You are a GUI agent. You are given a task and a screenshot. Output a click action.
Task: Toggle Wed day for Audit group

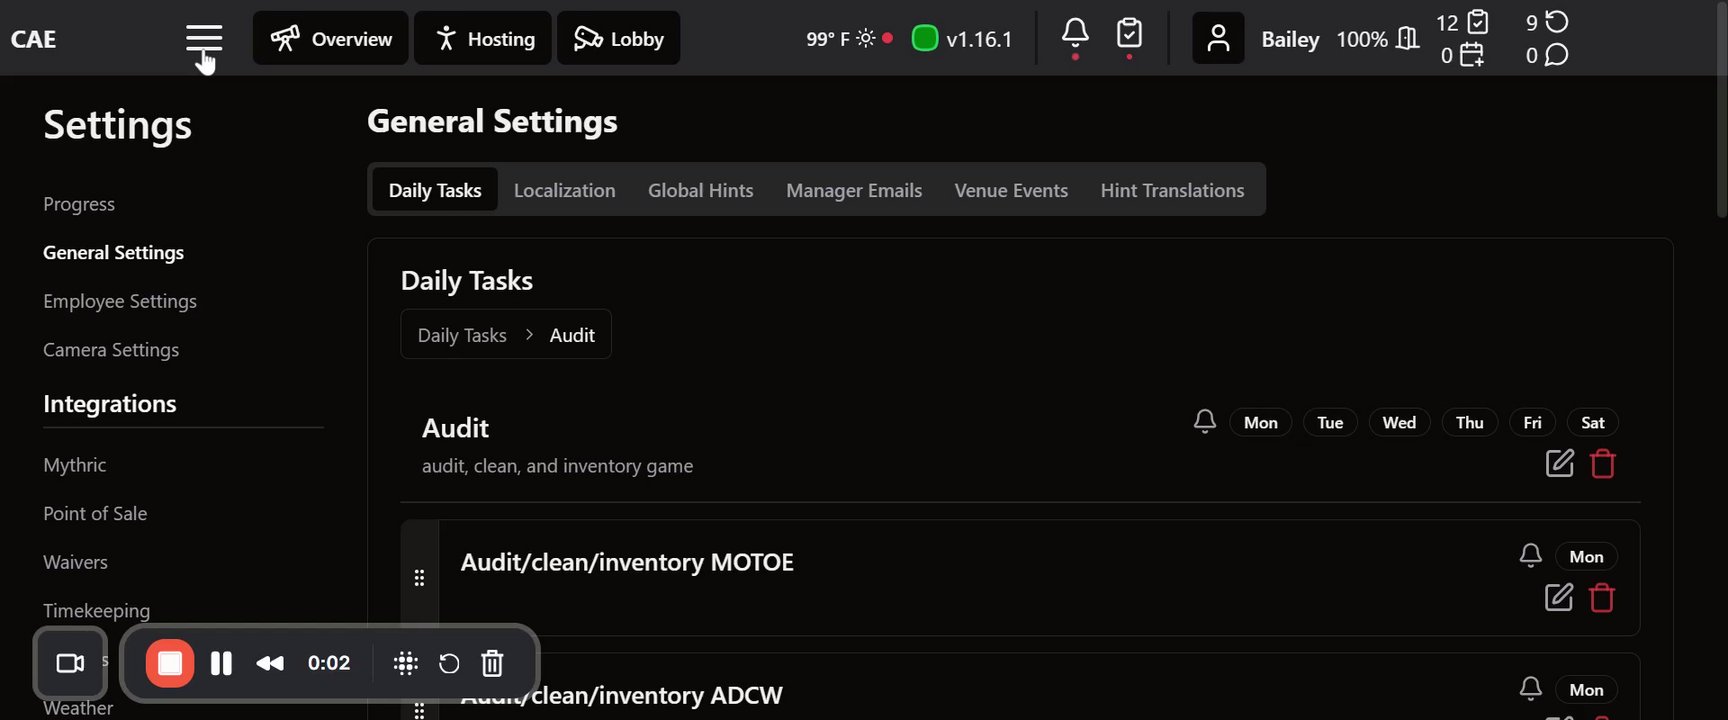(1399, 423)
